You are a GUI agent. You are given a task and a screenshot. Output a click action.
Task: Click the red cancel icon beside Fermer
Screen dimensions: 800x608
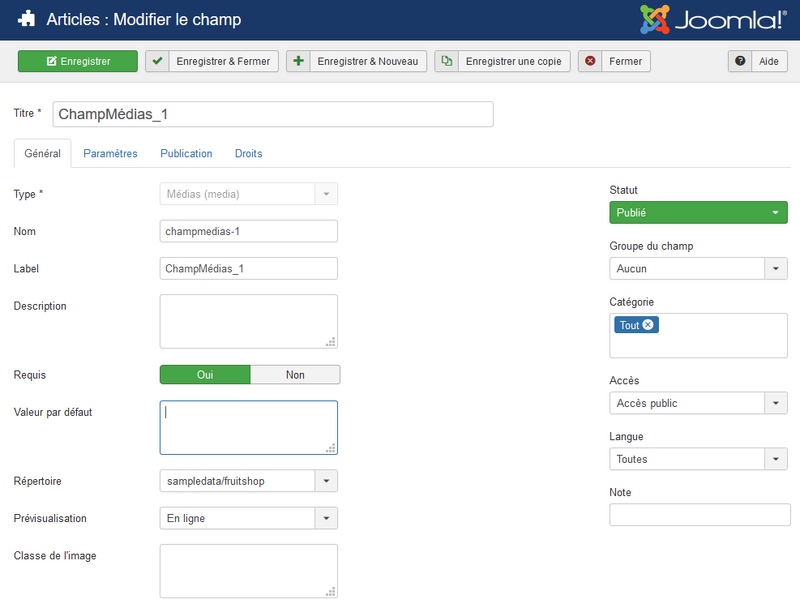click(x=590, y=61)
